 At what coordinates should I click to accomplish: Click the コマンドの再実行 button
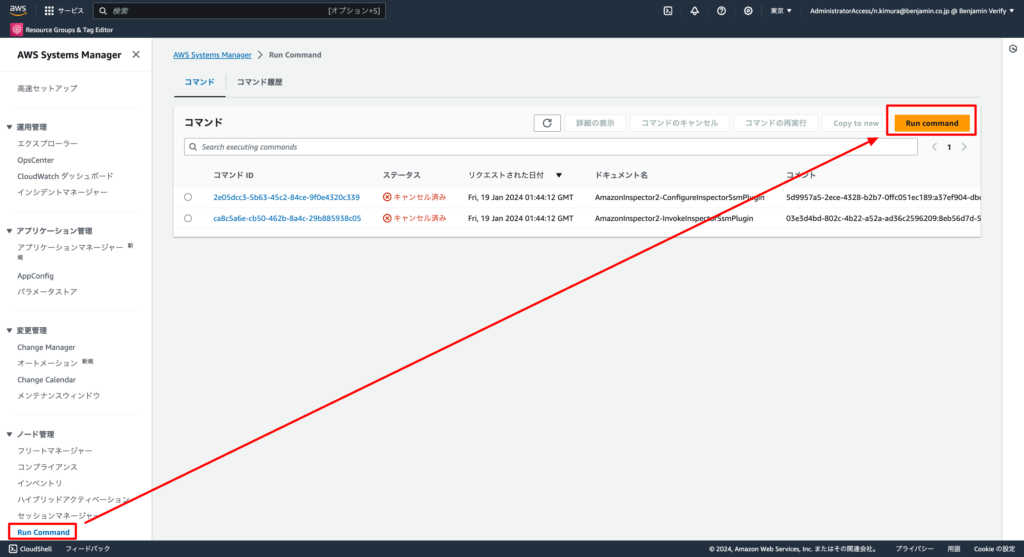[x=775, y=123]
